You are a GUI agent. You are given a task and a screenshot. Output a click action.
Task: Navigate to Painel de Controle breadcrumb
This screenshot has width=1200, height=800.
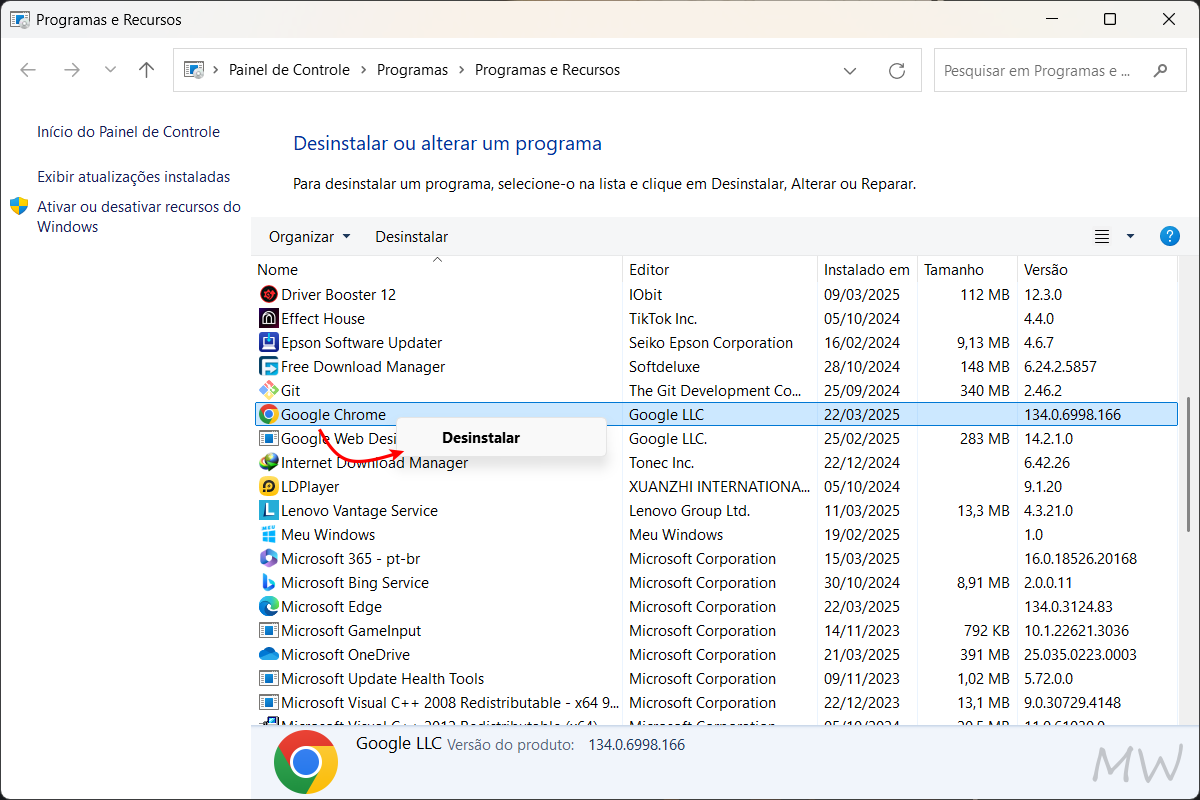click(x=289, y=70)
